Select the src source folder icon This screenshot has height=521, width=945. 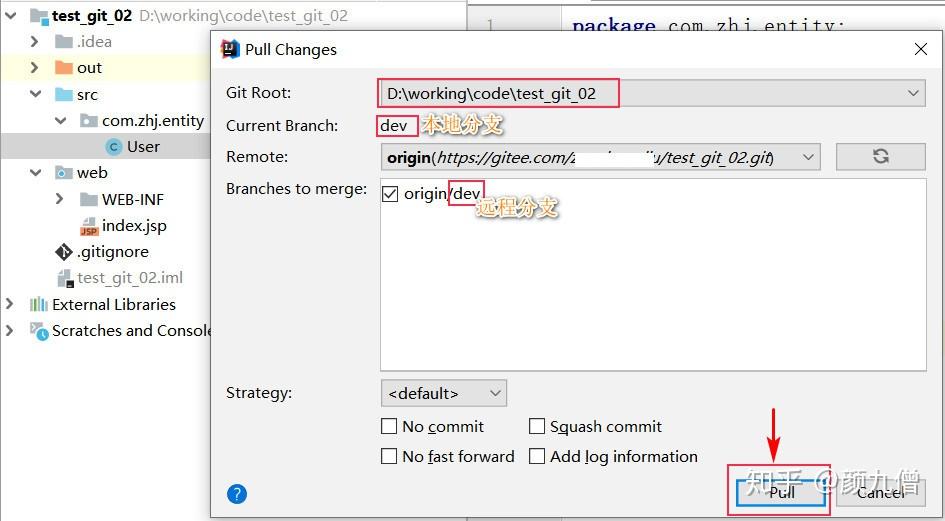point(63,95)
